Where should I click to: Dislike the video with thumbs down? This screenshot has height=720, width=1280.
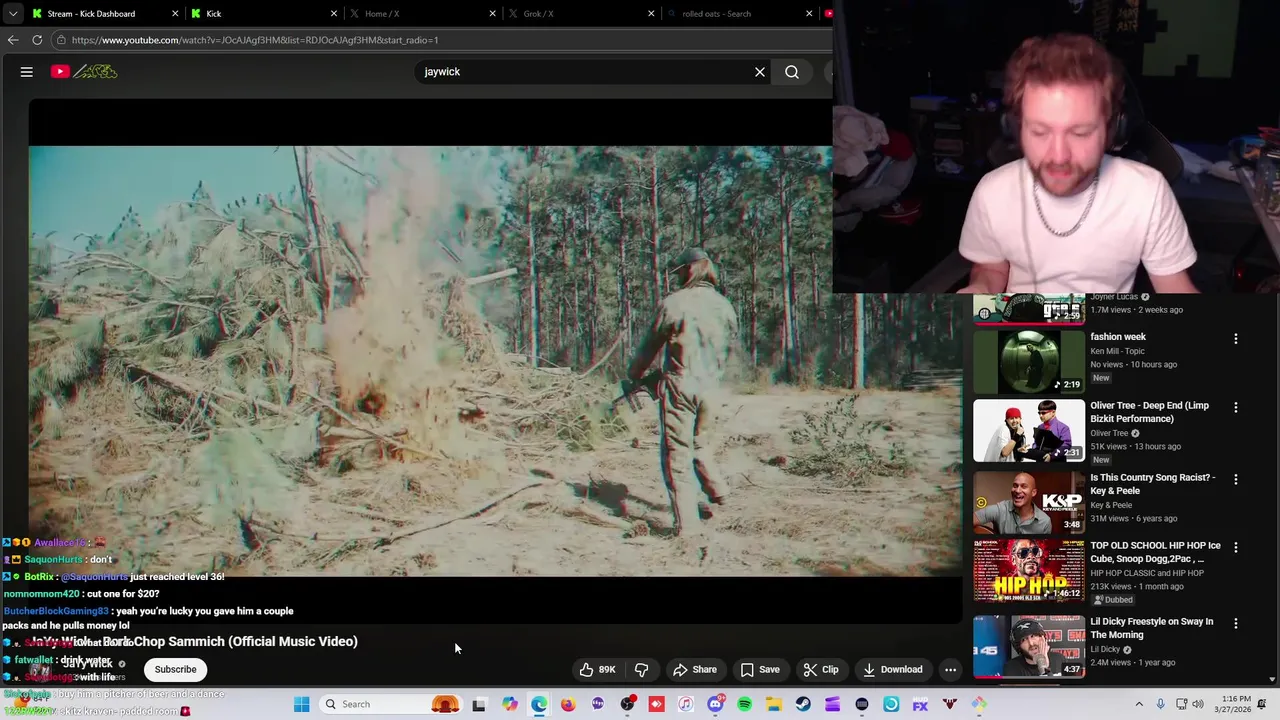(642, 670)
